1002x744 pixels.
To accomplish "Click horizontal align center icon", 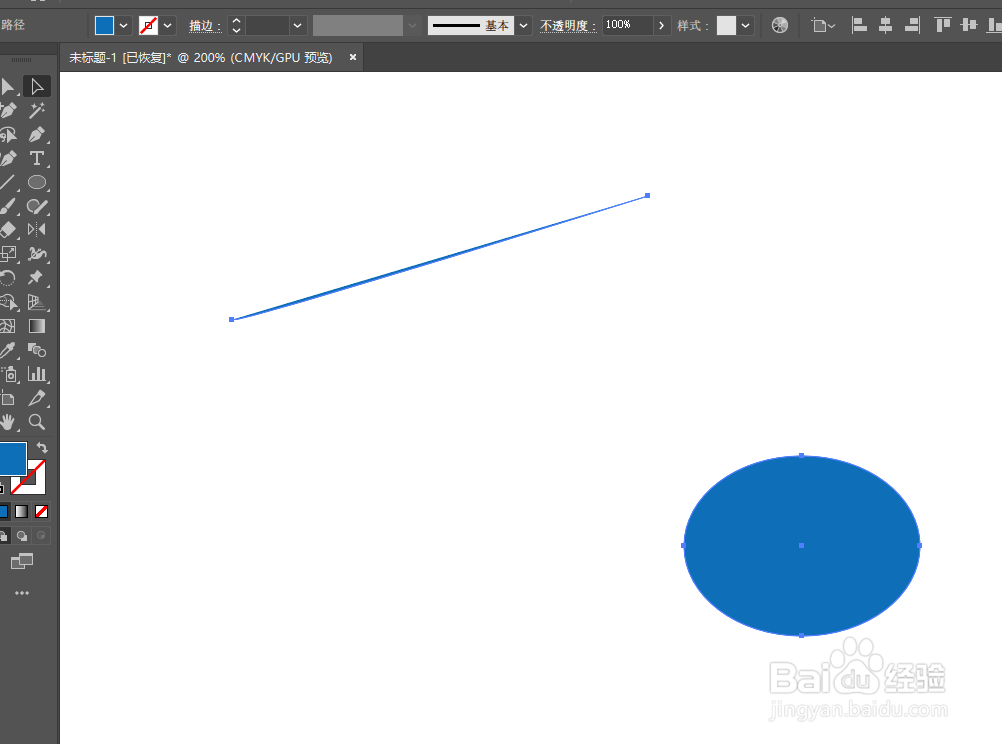I will [x=885, y=26].
